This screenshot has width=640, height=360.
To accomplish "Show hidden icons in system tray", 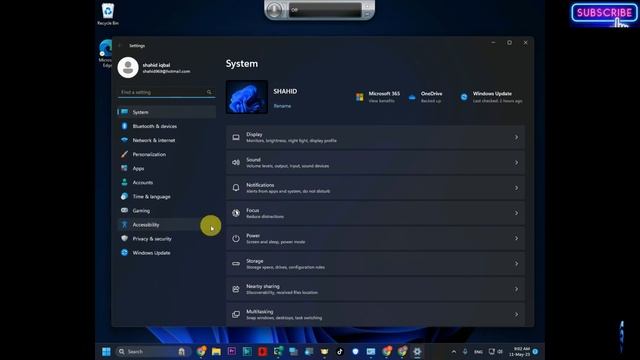I will tap(453, 351).
